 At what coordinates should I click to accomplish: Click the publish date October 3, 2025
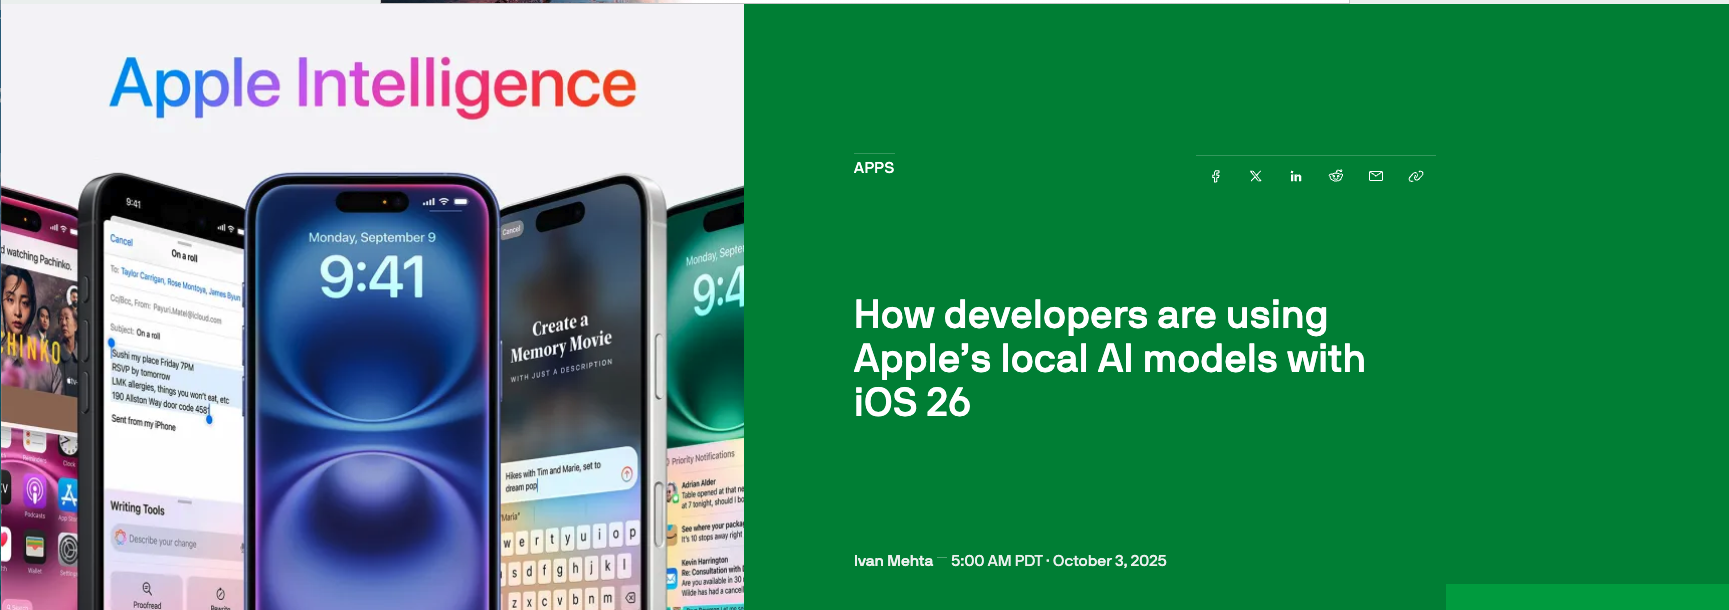[x=1109, y=561]
